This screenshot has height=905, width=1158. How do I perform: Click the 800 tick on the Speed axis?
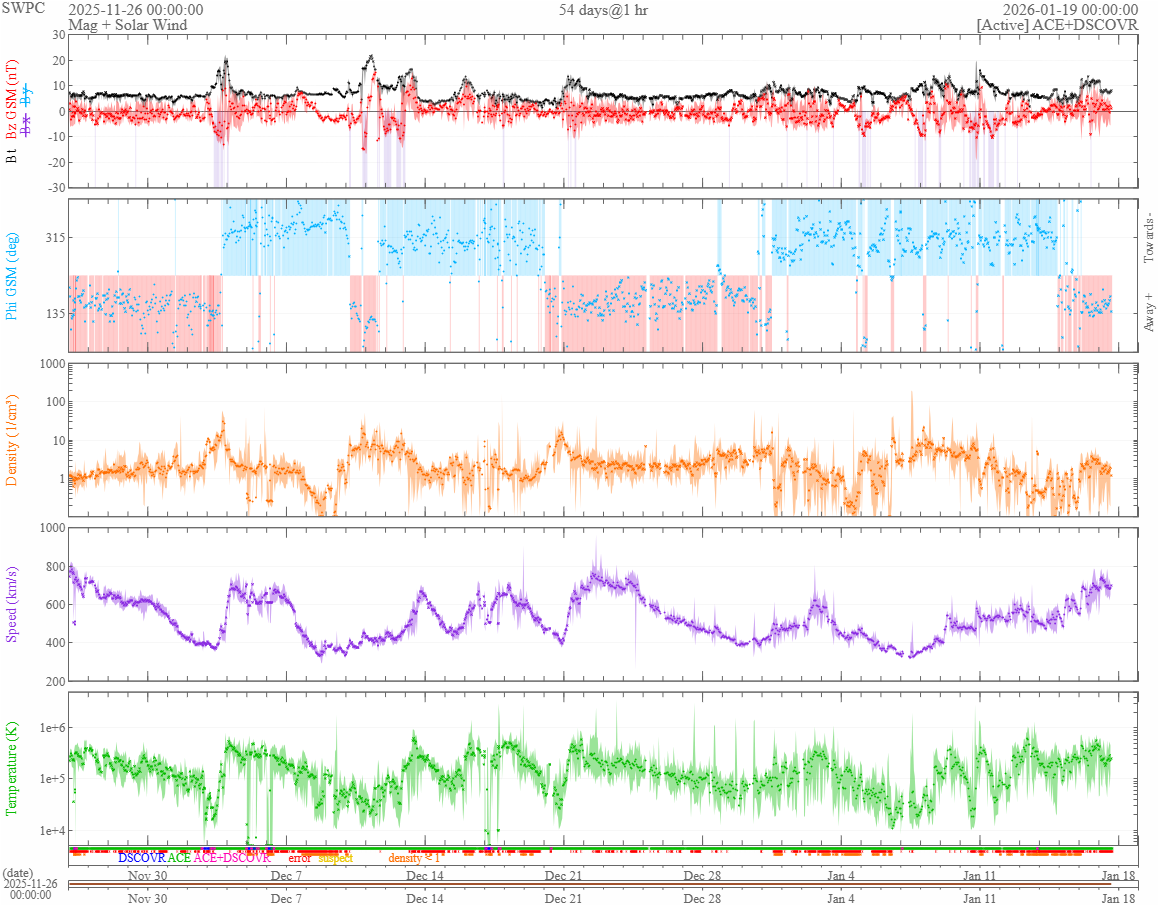pyautogui.click(x=55, y=567)
